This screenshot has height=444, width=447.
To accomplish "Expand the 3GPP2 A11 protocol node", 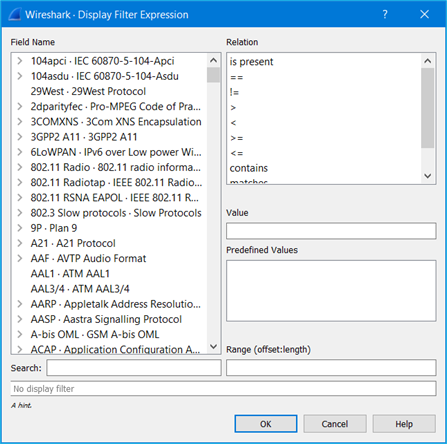I will point(20,137).
